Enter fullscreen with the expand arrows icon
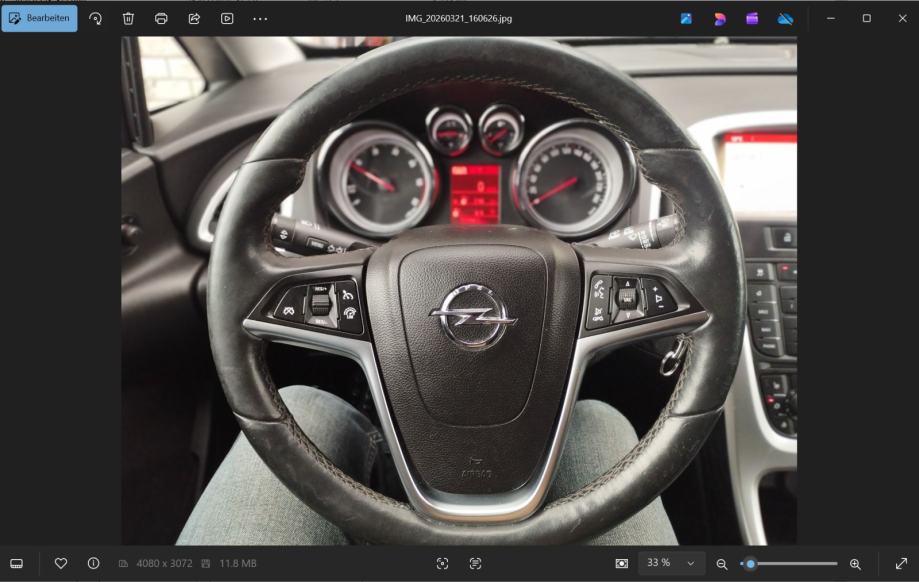This screenshot has height=582, width=919. tap(901, 563)
